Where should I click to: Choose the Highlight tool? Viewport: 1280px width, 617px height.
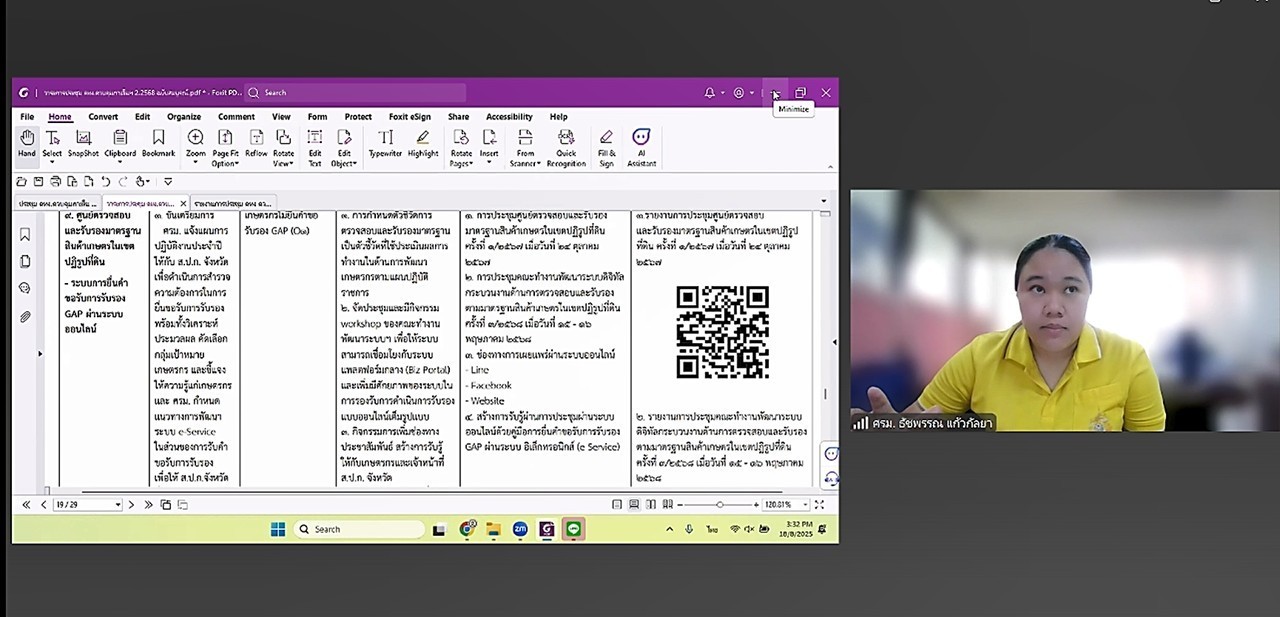pos(423,143)
